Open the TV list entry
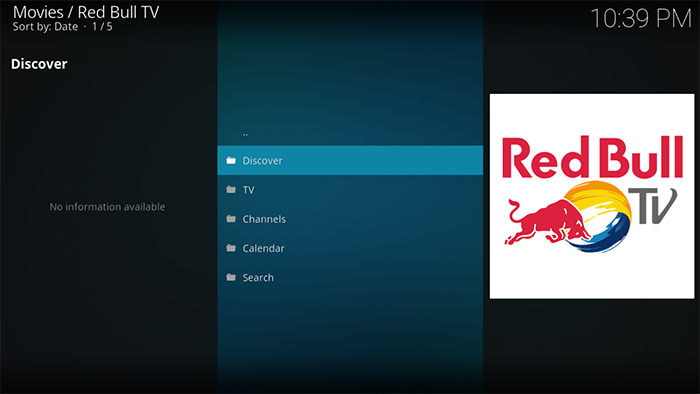The image size is (700, 394). click(350, 190)
